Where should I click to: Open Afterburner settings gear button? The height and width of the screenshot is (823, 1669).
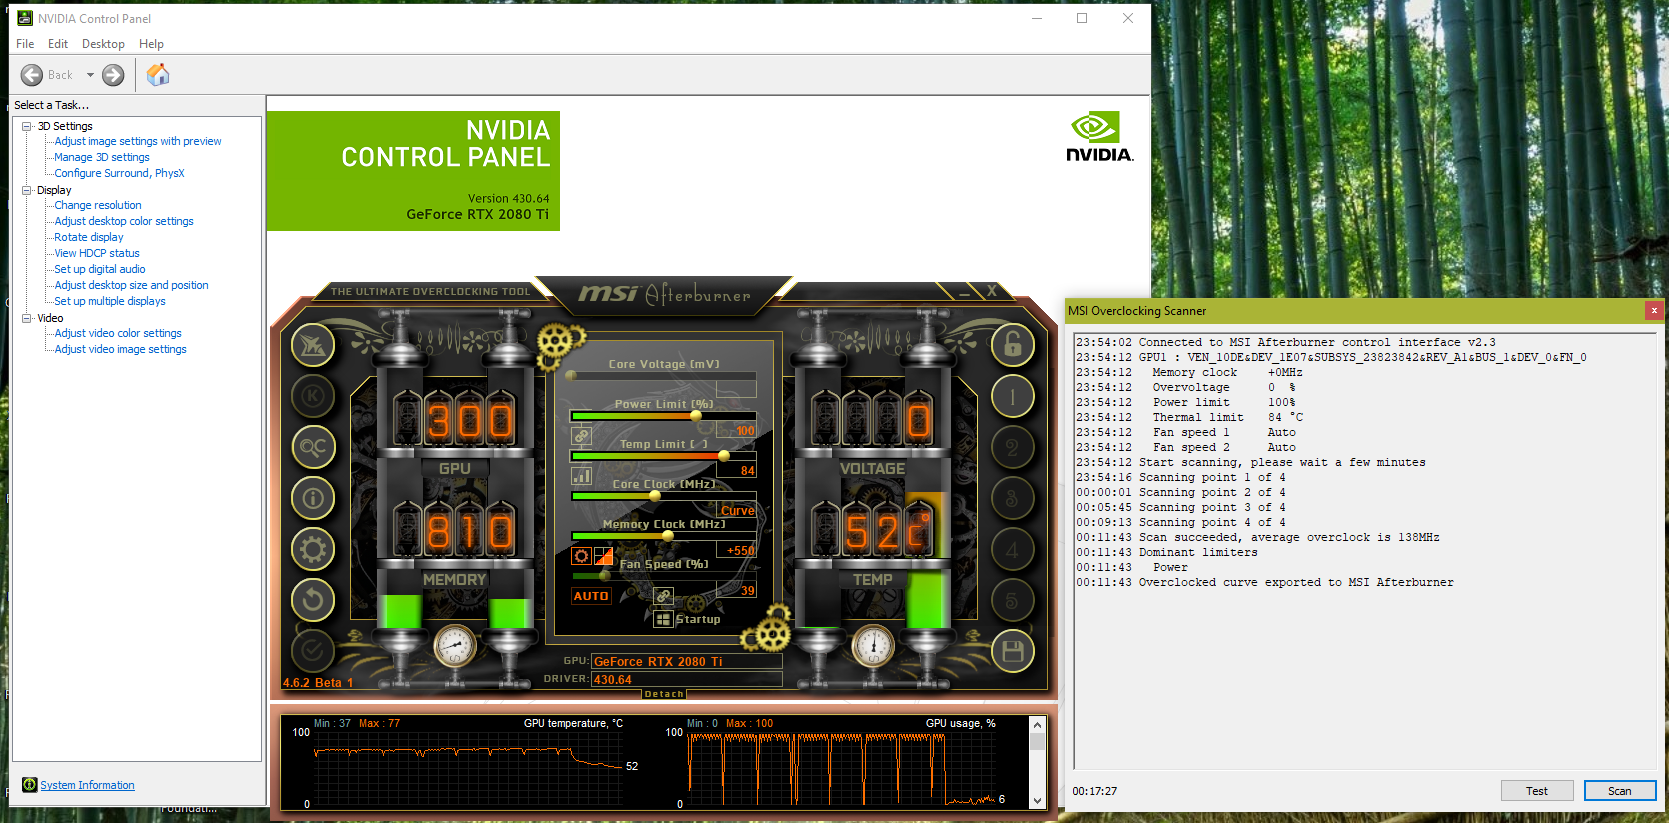click(x=313, y=548)
